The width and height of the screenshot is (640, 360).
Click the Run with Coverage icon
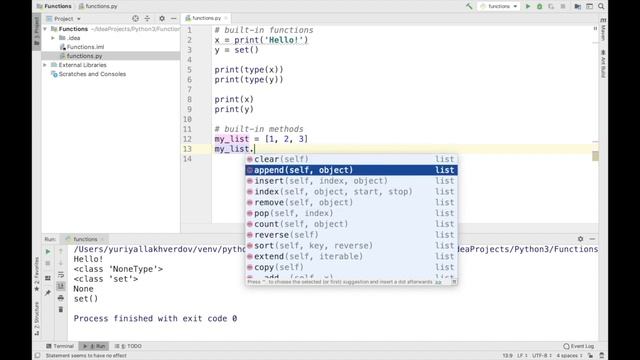[x=551, y=6]
